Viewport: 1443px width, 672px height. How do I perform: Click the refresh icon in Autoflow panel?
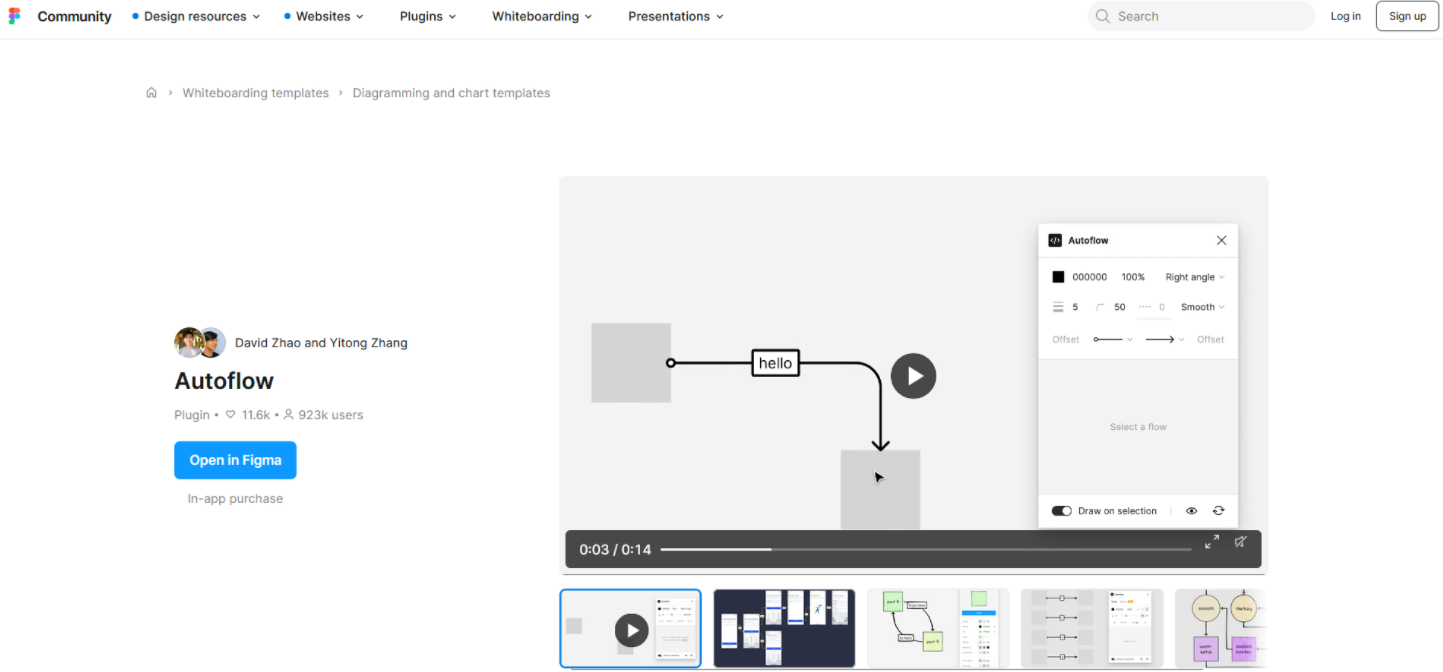pos(1218,511)
